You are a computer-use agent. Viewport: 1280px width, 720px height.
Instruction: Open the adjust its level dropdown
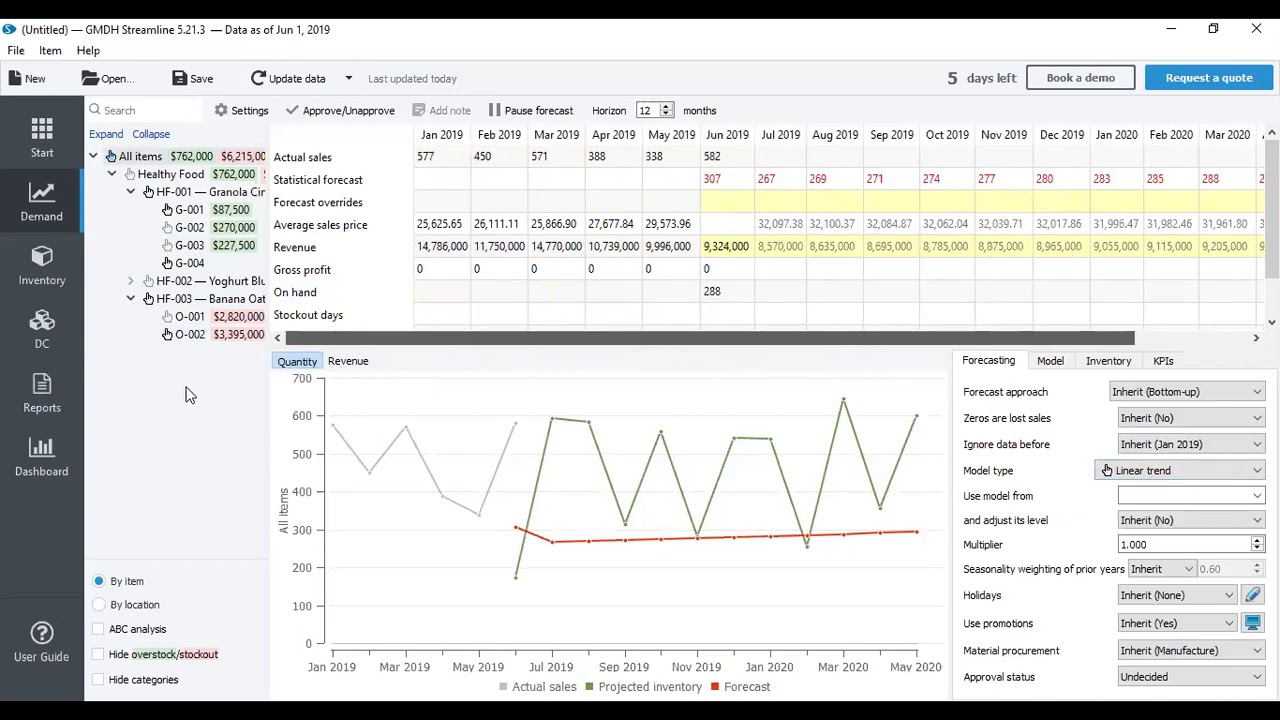click(x=1191, y=520)
